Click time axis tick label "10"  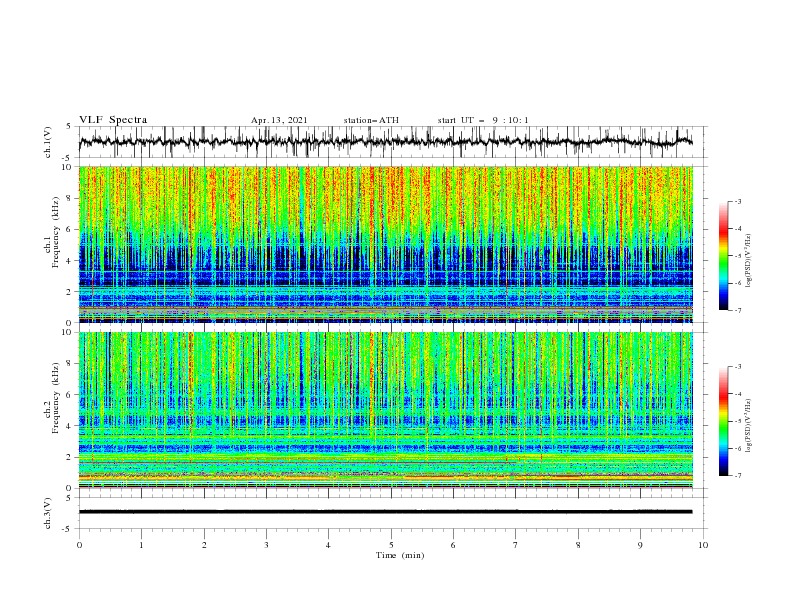[x=703, y=545]
